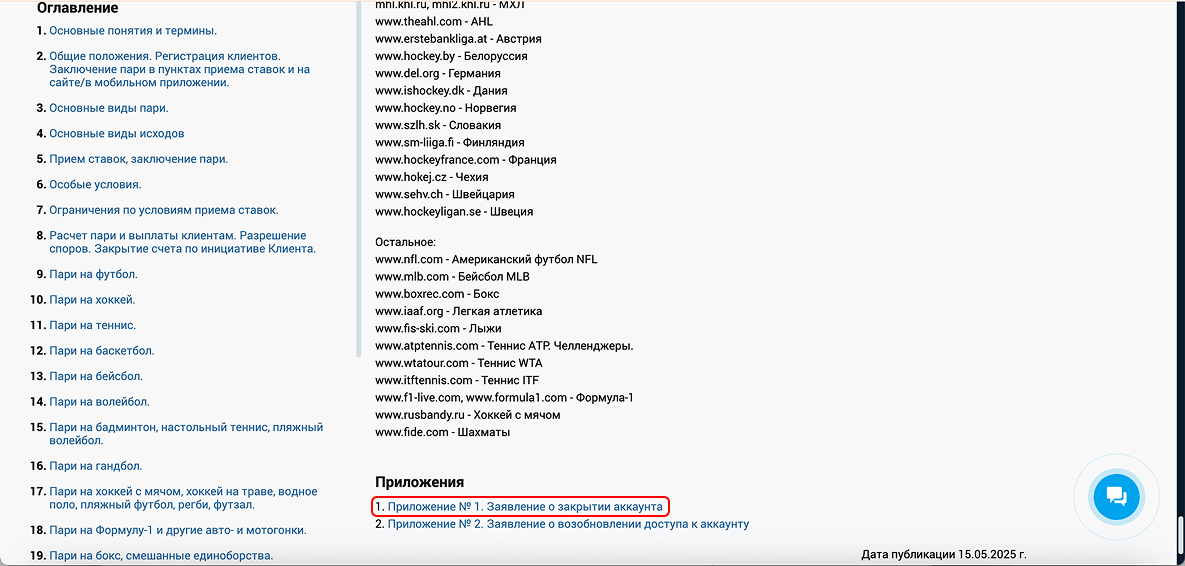Open 'Пари на хоккей с мячом, хоккей на траве' link
Viewport: 1185px width, 566px height.
(183, 498)
